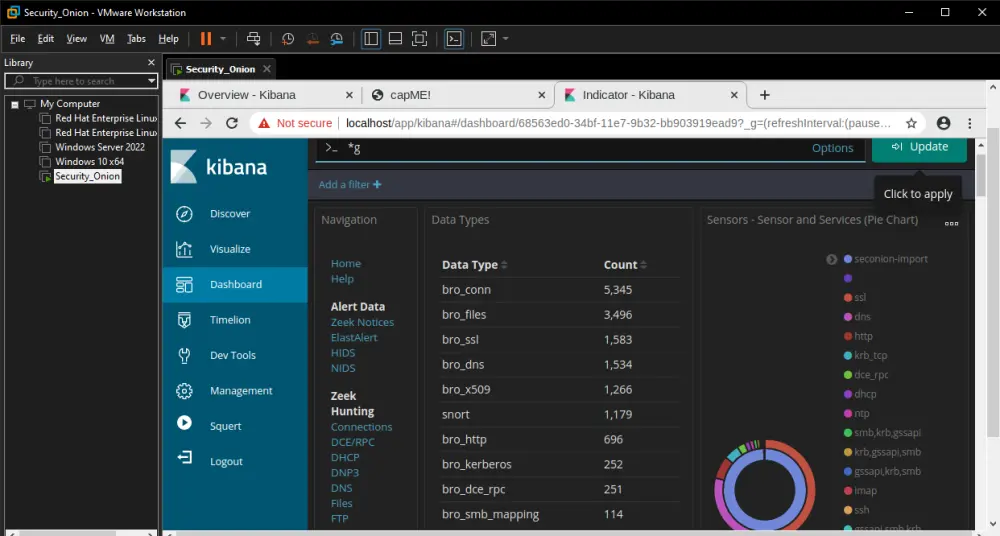Toggle library sidebar view icon
The width and height of the screenshot is (1000, 536).
(x=371, y=39)
